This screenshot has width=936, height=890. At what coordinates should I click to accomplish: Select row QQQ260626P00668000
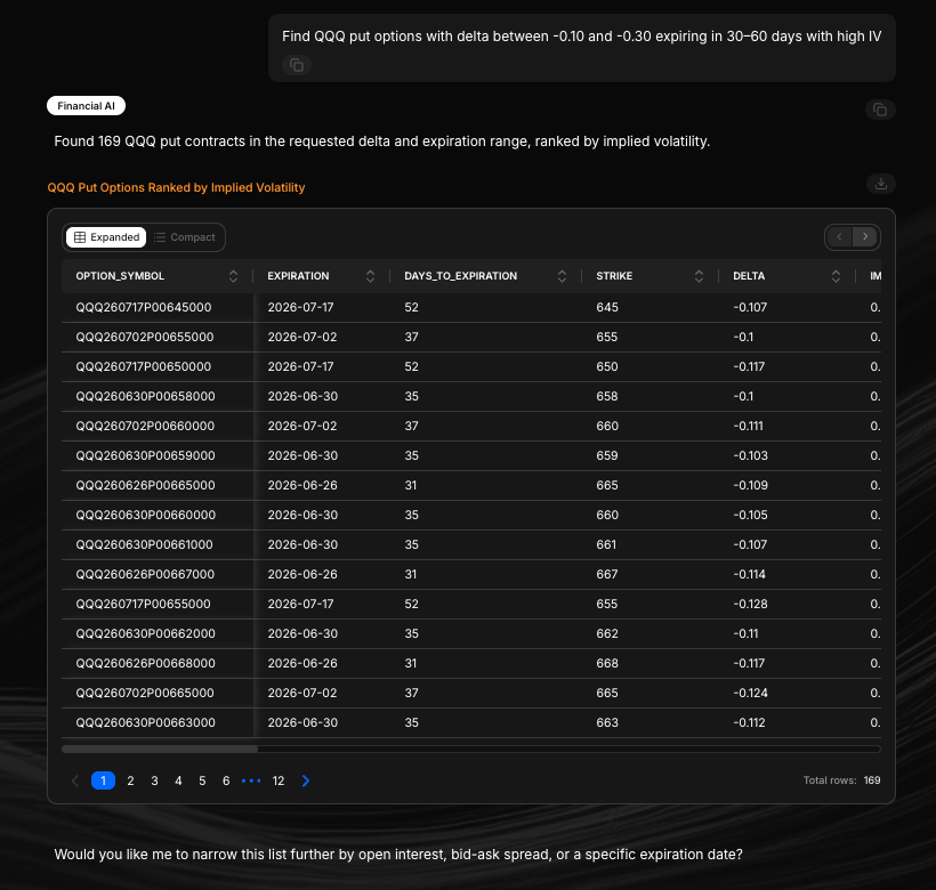point(471,663)
